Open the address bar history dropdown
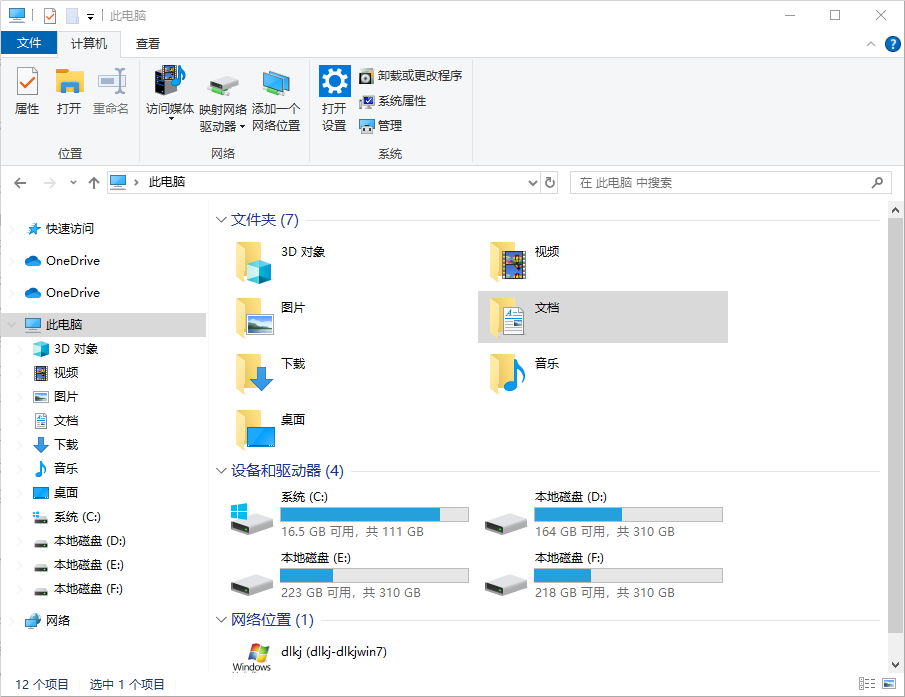Image resolution: width=905 pixels, height=697 pixels. [x=533, y=182]
